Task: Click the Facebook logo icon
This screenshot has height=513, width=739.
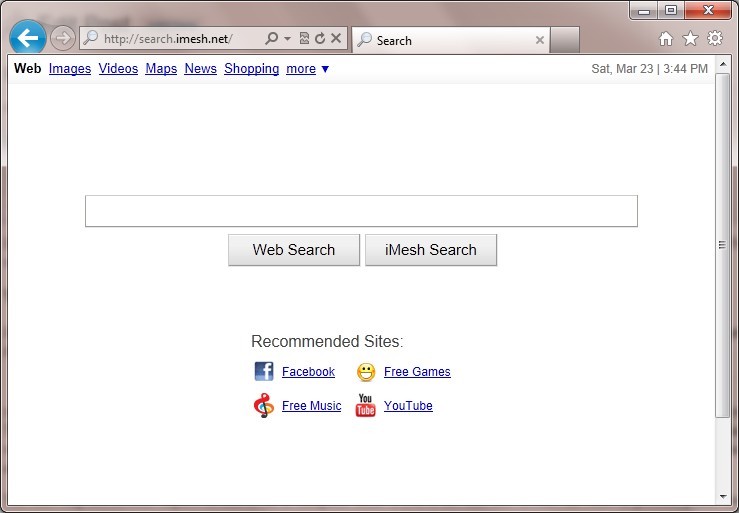Action: point(264,371)
